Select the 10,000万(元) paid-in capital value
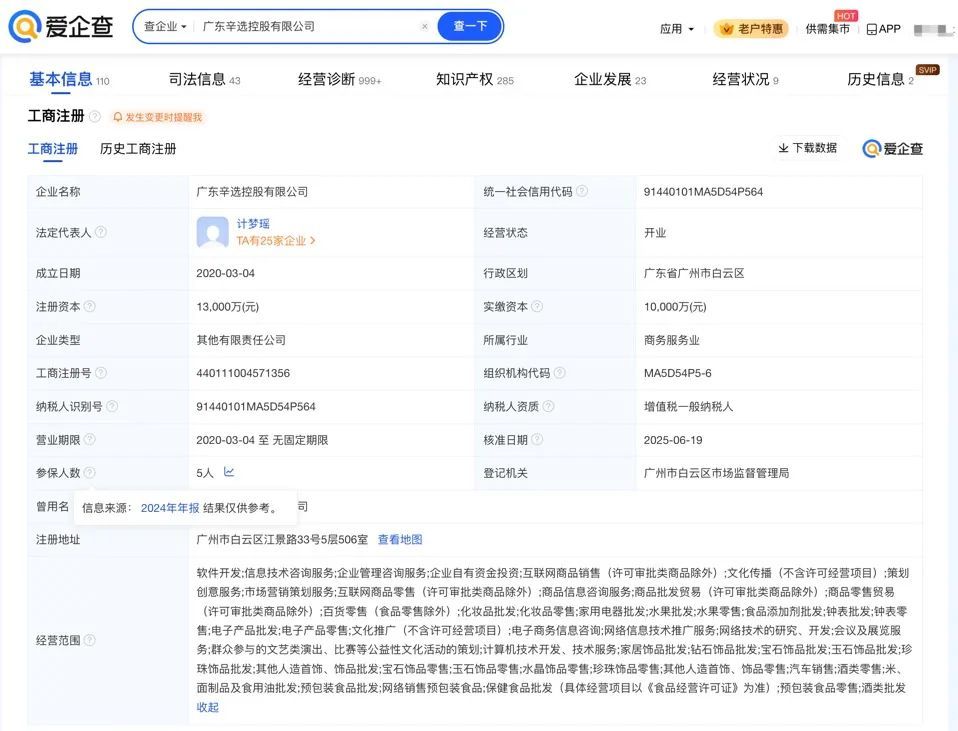This screenshot has width=958, height=731. click(675, 307)
